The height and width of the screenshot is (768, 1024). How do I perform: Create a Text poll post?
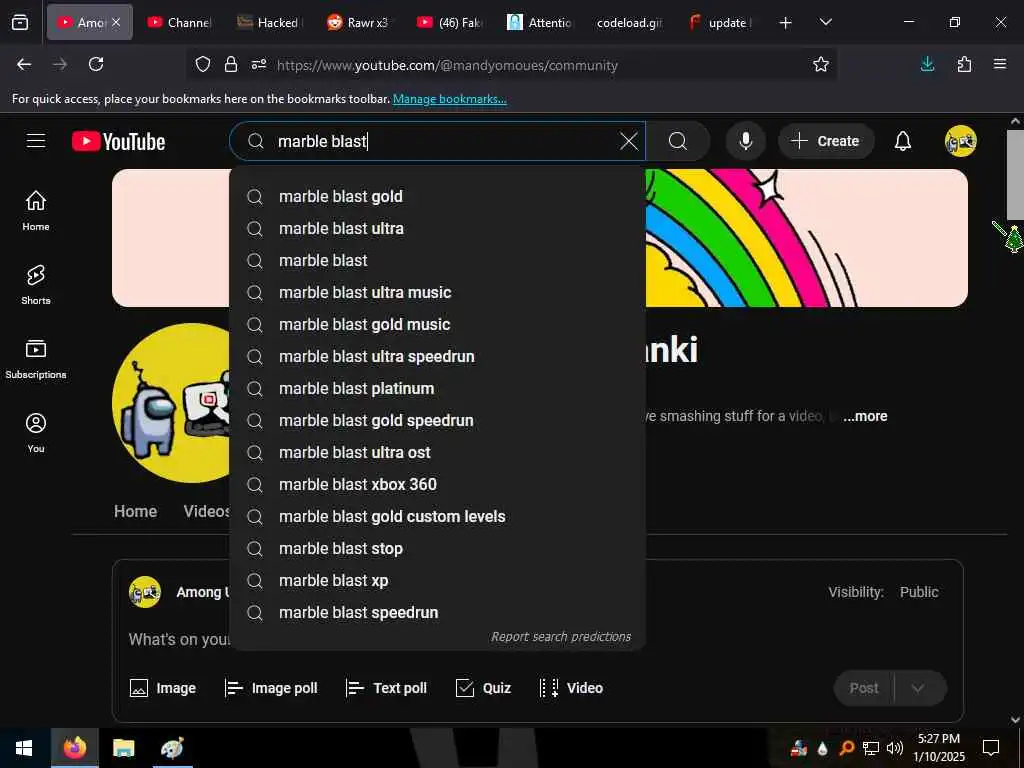386,688
